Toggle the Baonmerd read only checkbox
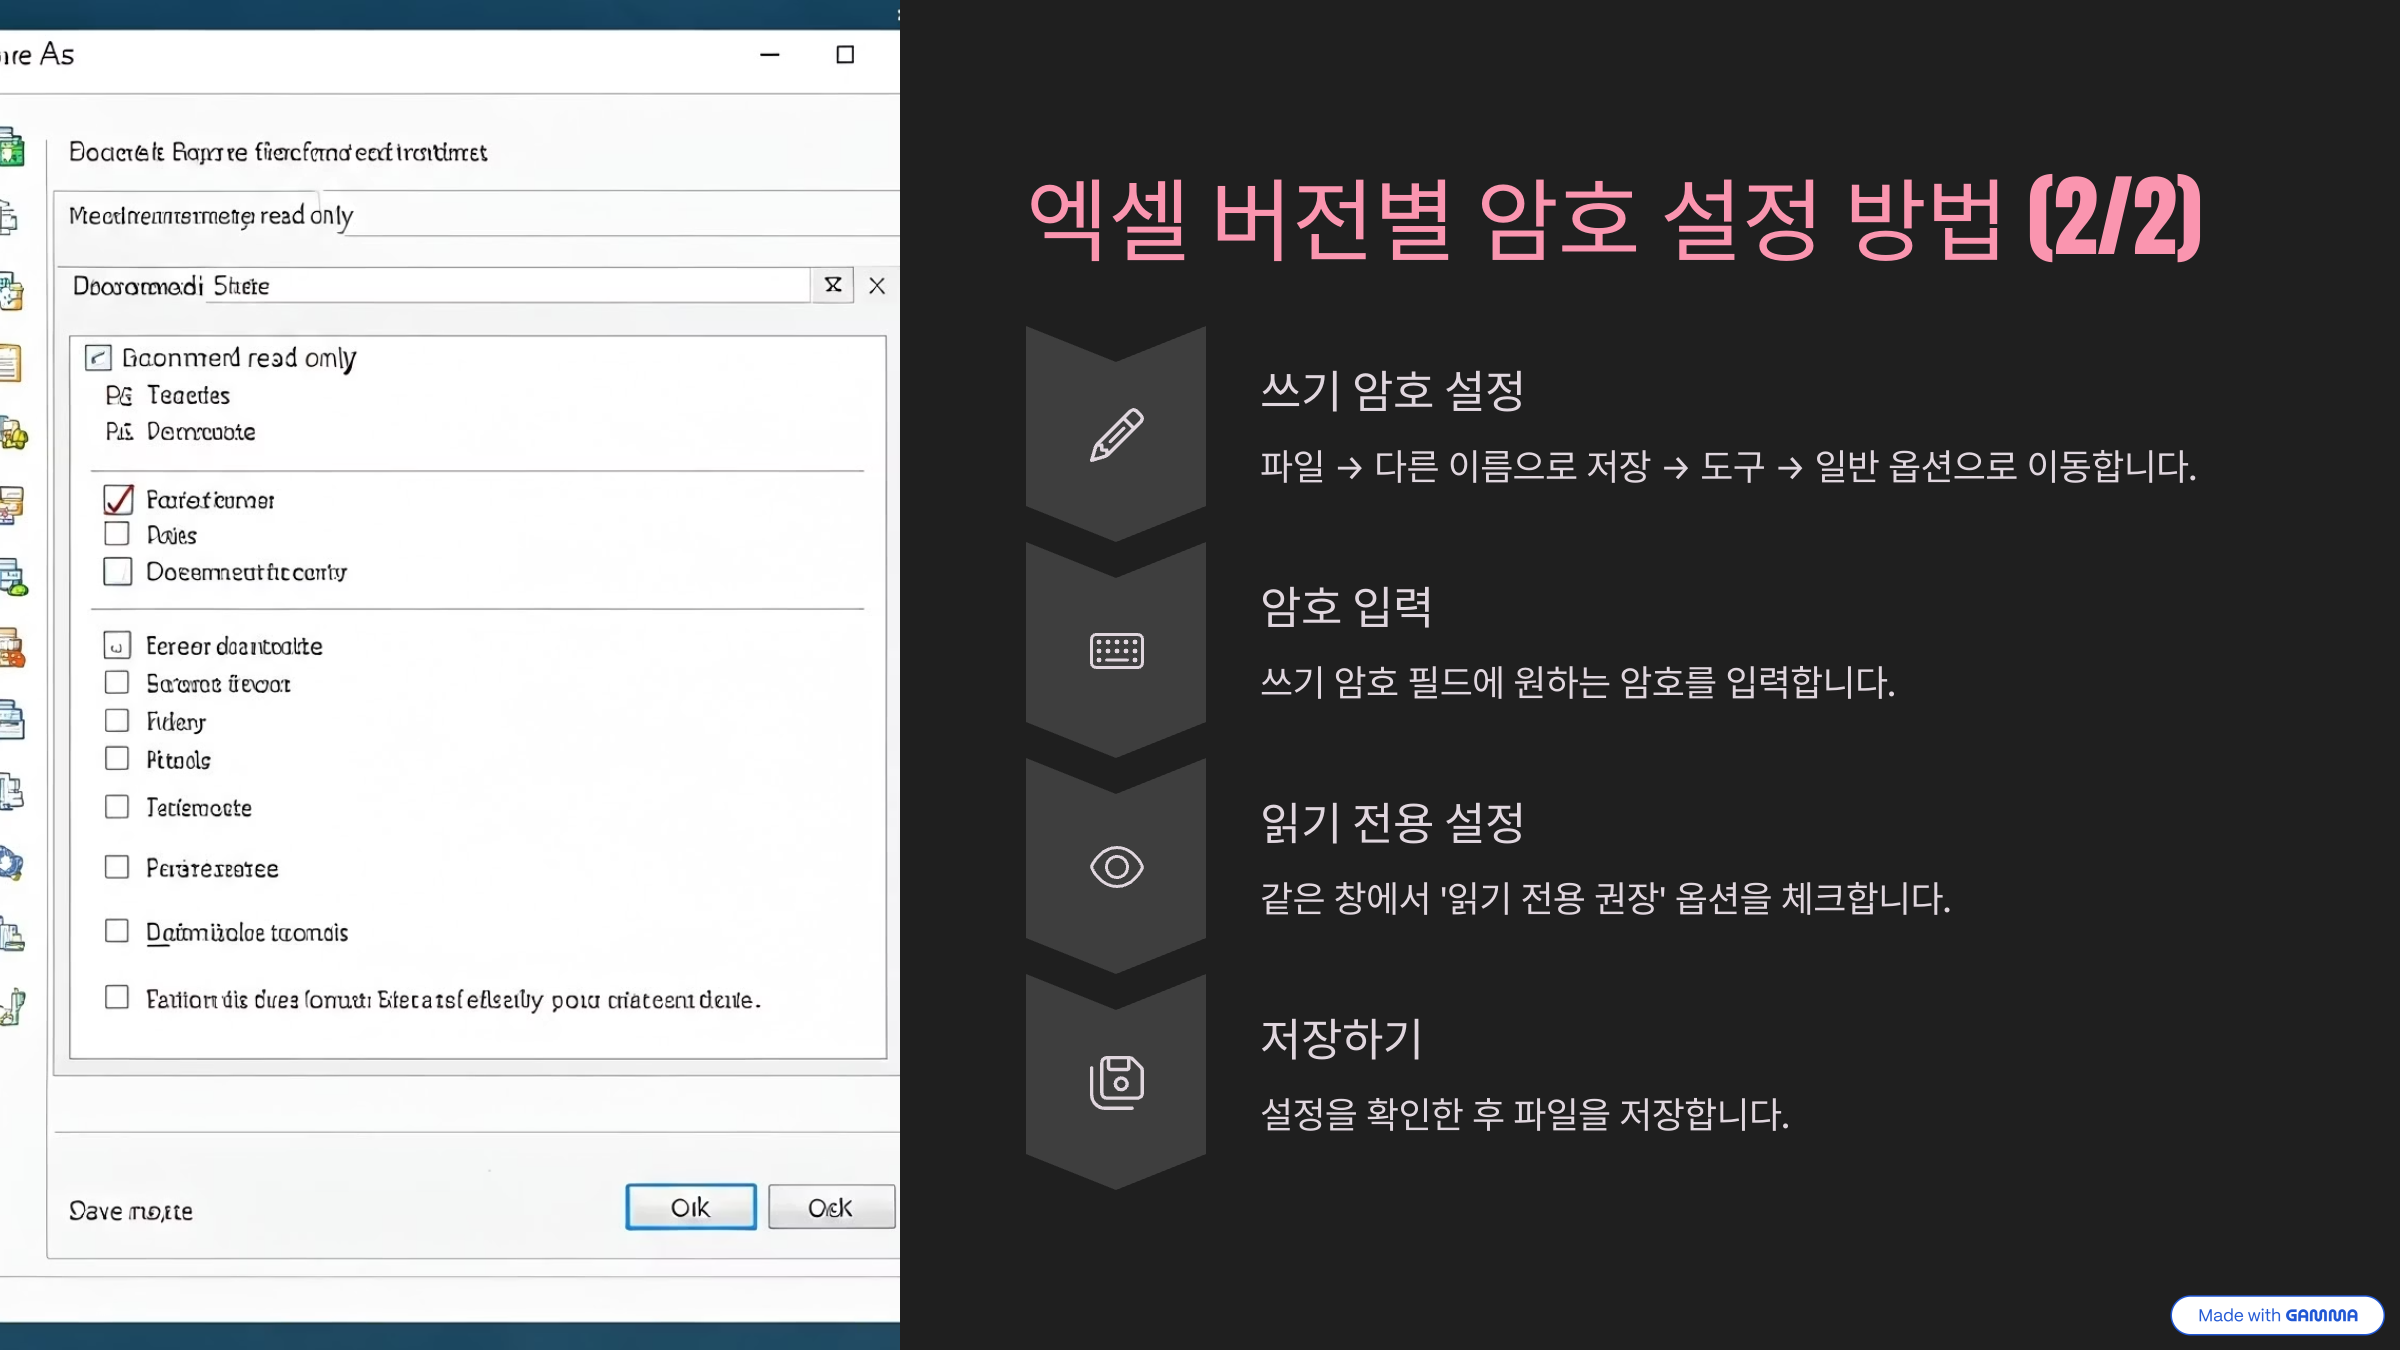Image resolution: width=2400 pixels, height=1350 pixels. [98, 358]
